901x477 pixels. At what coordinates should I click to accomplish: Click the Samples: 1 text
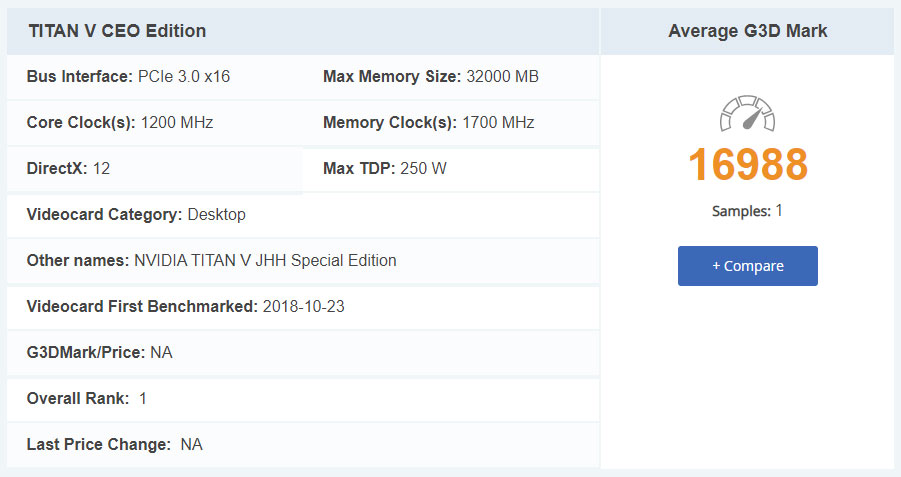click(747, 211)
